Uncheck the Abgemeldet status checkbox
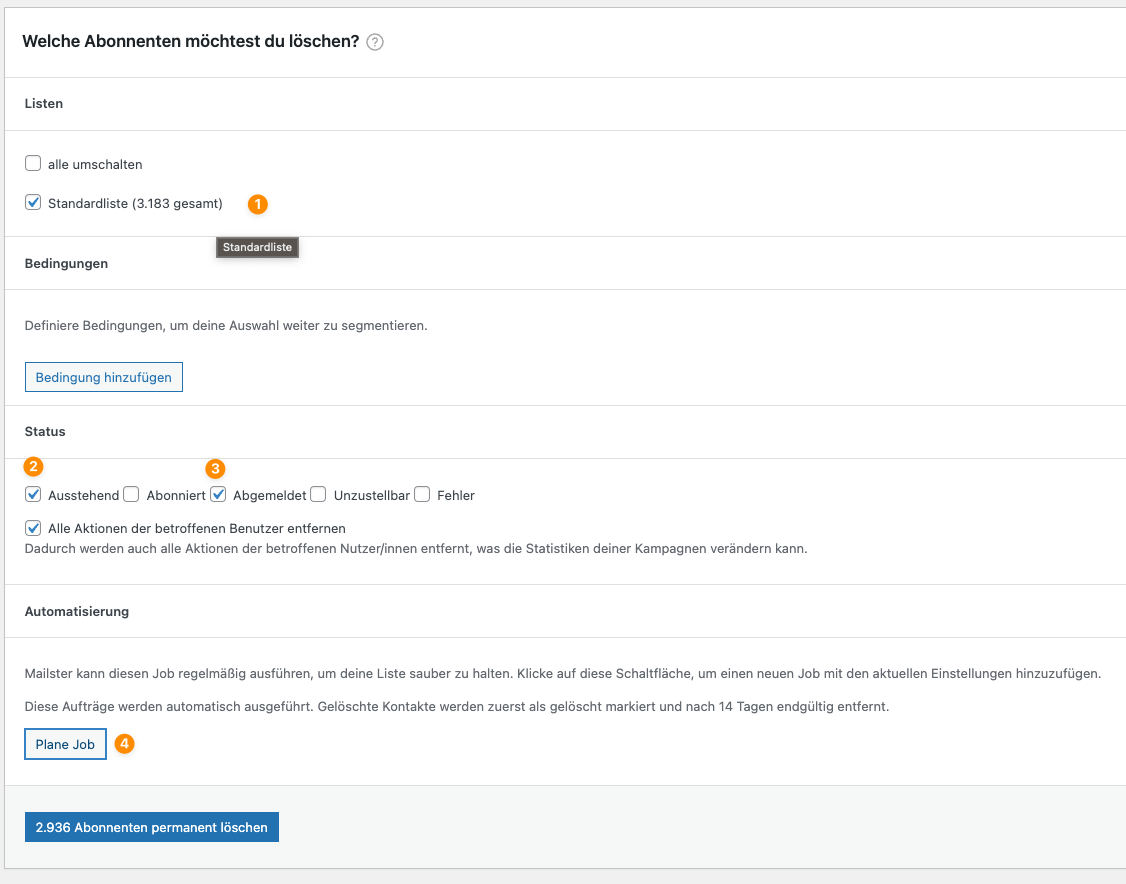 tap(218, 494)
